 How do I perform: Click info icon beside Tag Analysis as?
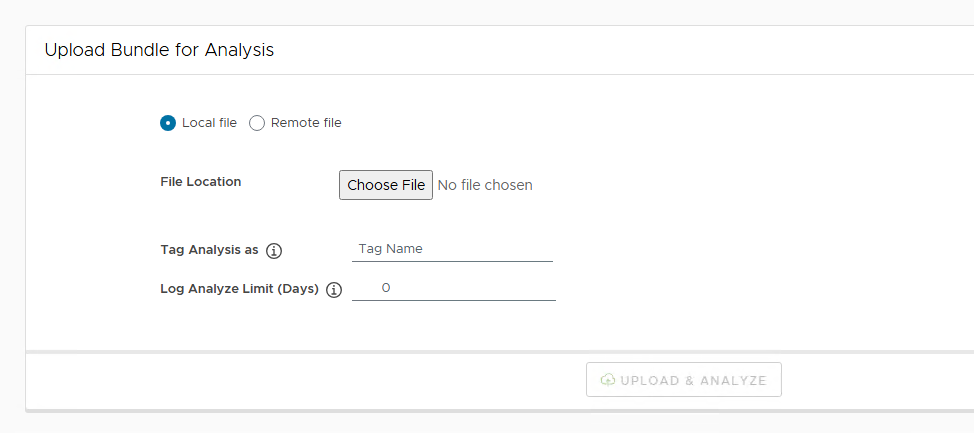274,250
